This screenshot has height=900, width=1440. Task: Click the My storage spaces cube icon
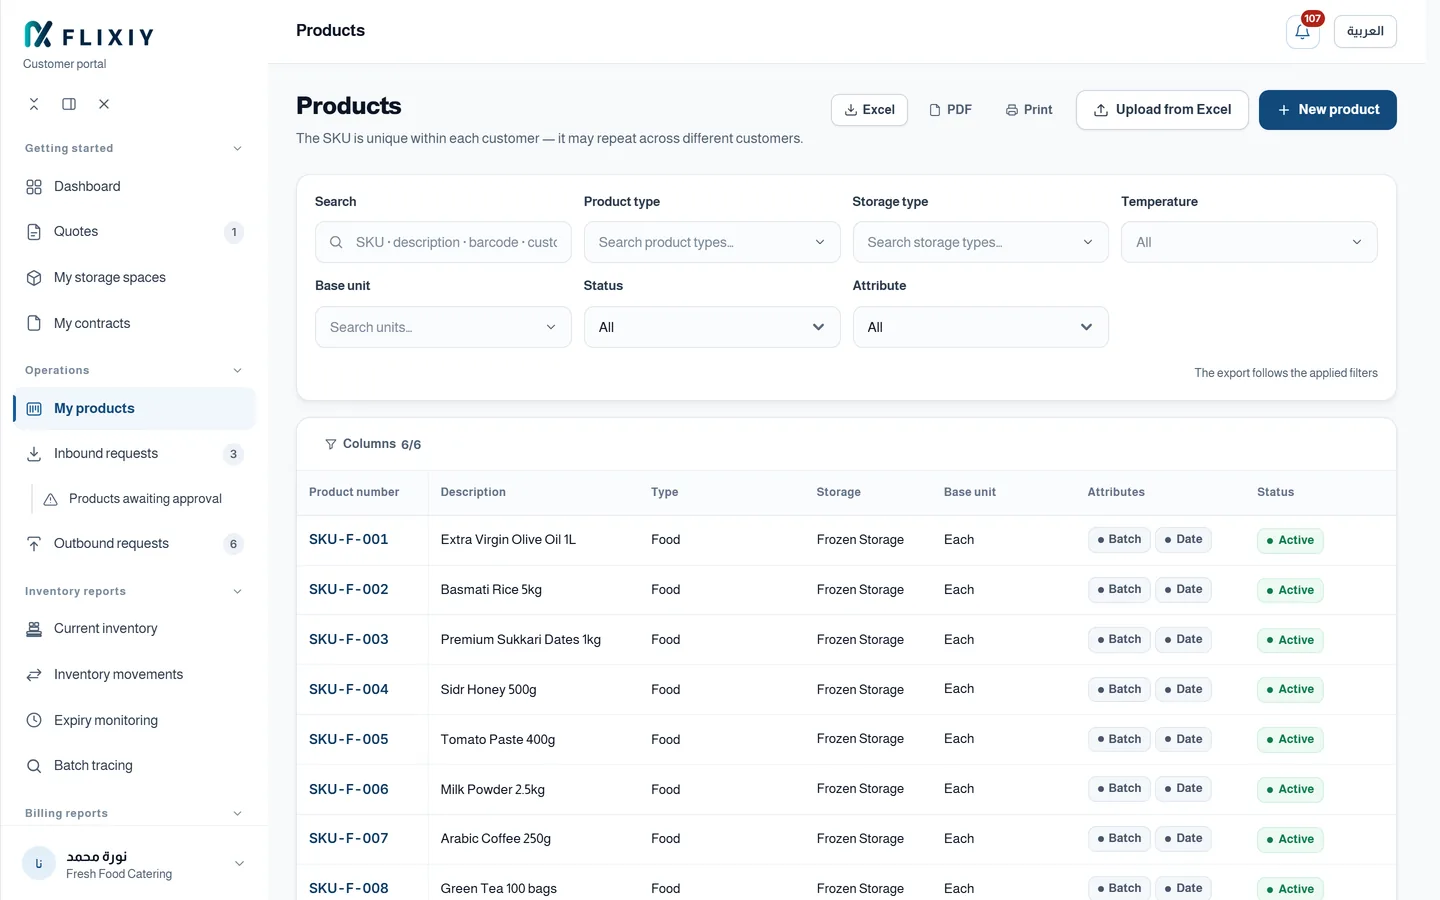point(34,278)
